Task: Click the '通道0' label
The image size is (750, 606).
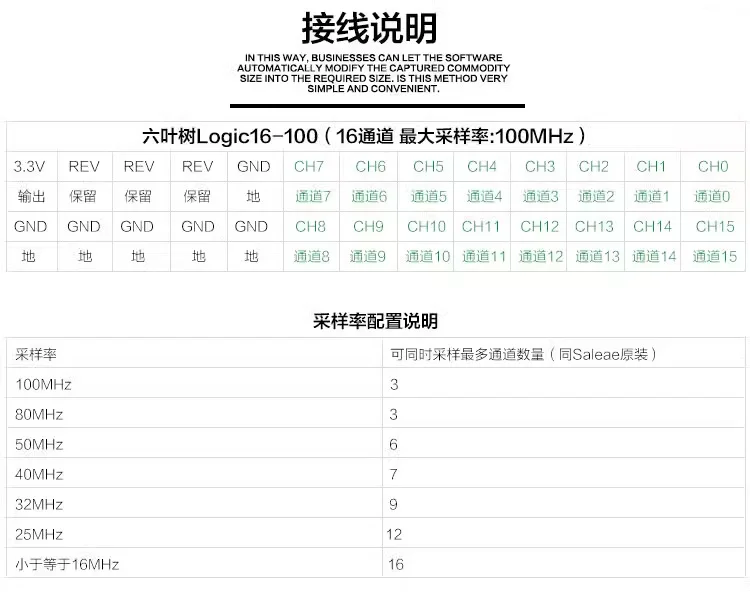Action: point(712,196)
